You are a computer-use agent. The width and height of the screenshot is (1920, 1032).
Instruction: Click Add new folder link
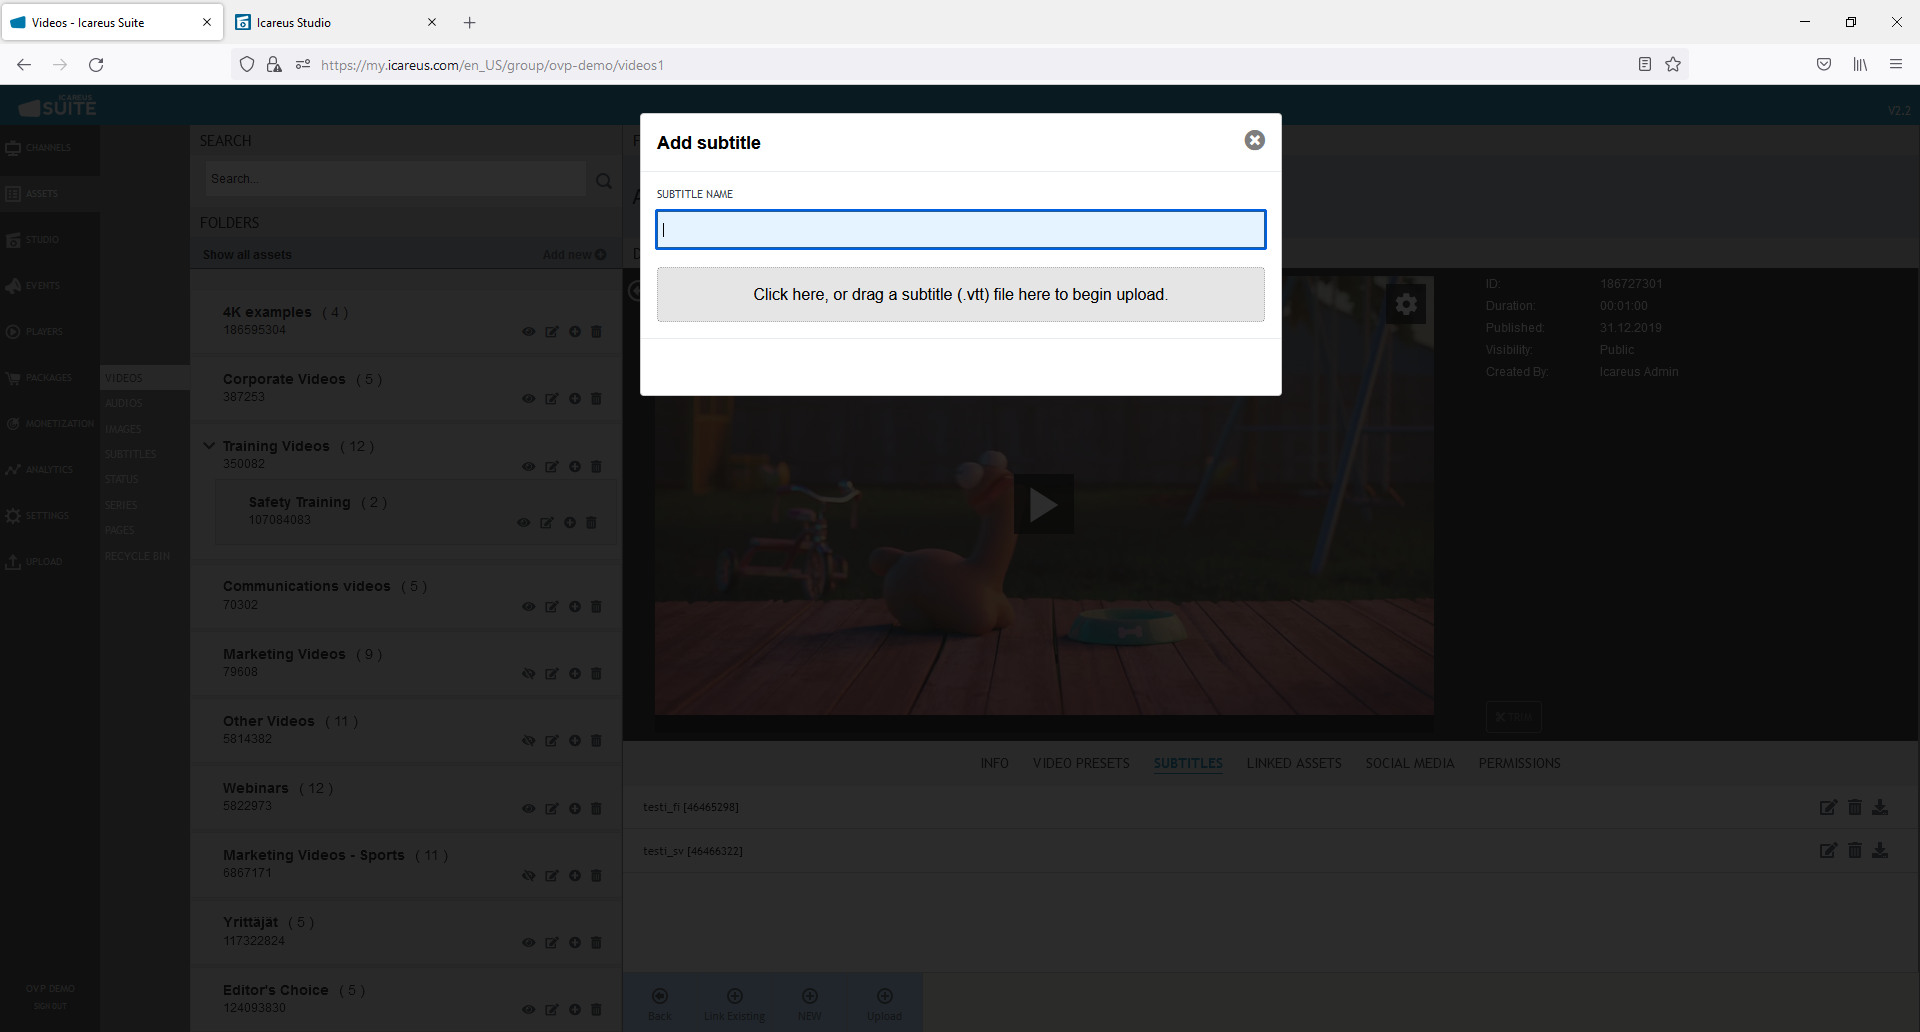(574, 255)
